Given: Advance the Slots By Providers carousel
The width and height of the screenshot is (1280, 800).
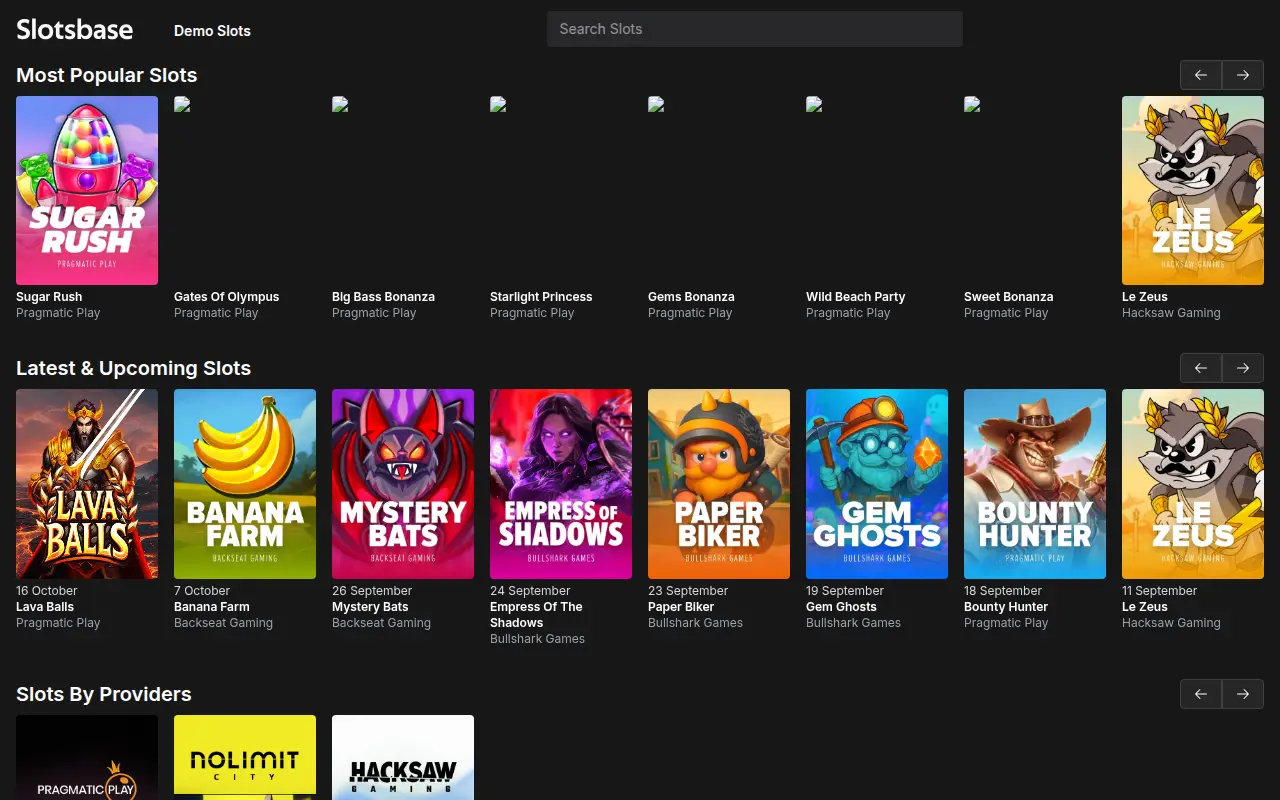Looking at the screenshot, I should 1243,694.
